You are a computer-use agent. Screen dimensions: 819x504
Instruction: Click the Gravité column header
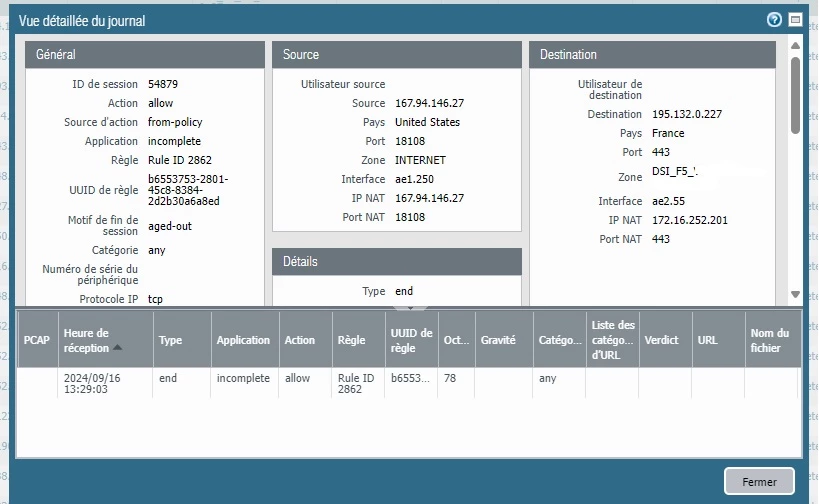click(x=505, y=340)
